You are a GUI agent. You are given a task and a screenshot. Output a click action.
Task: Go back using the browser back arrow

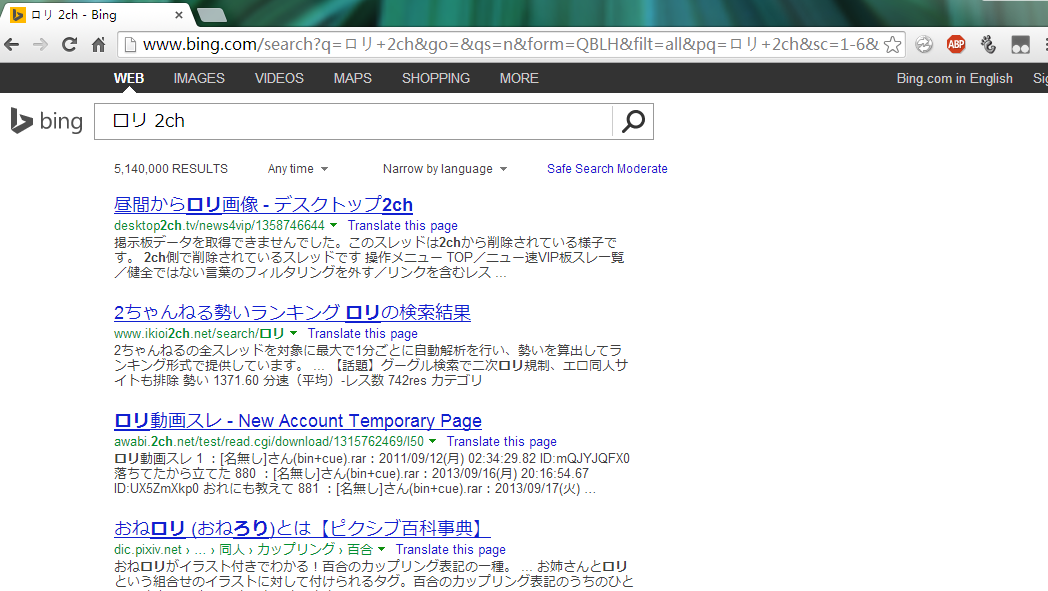point(11,45)
